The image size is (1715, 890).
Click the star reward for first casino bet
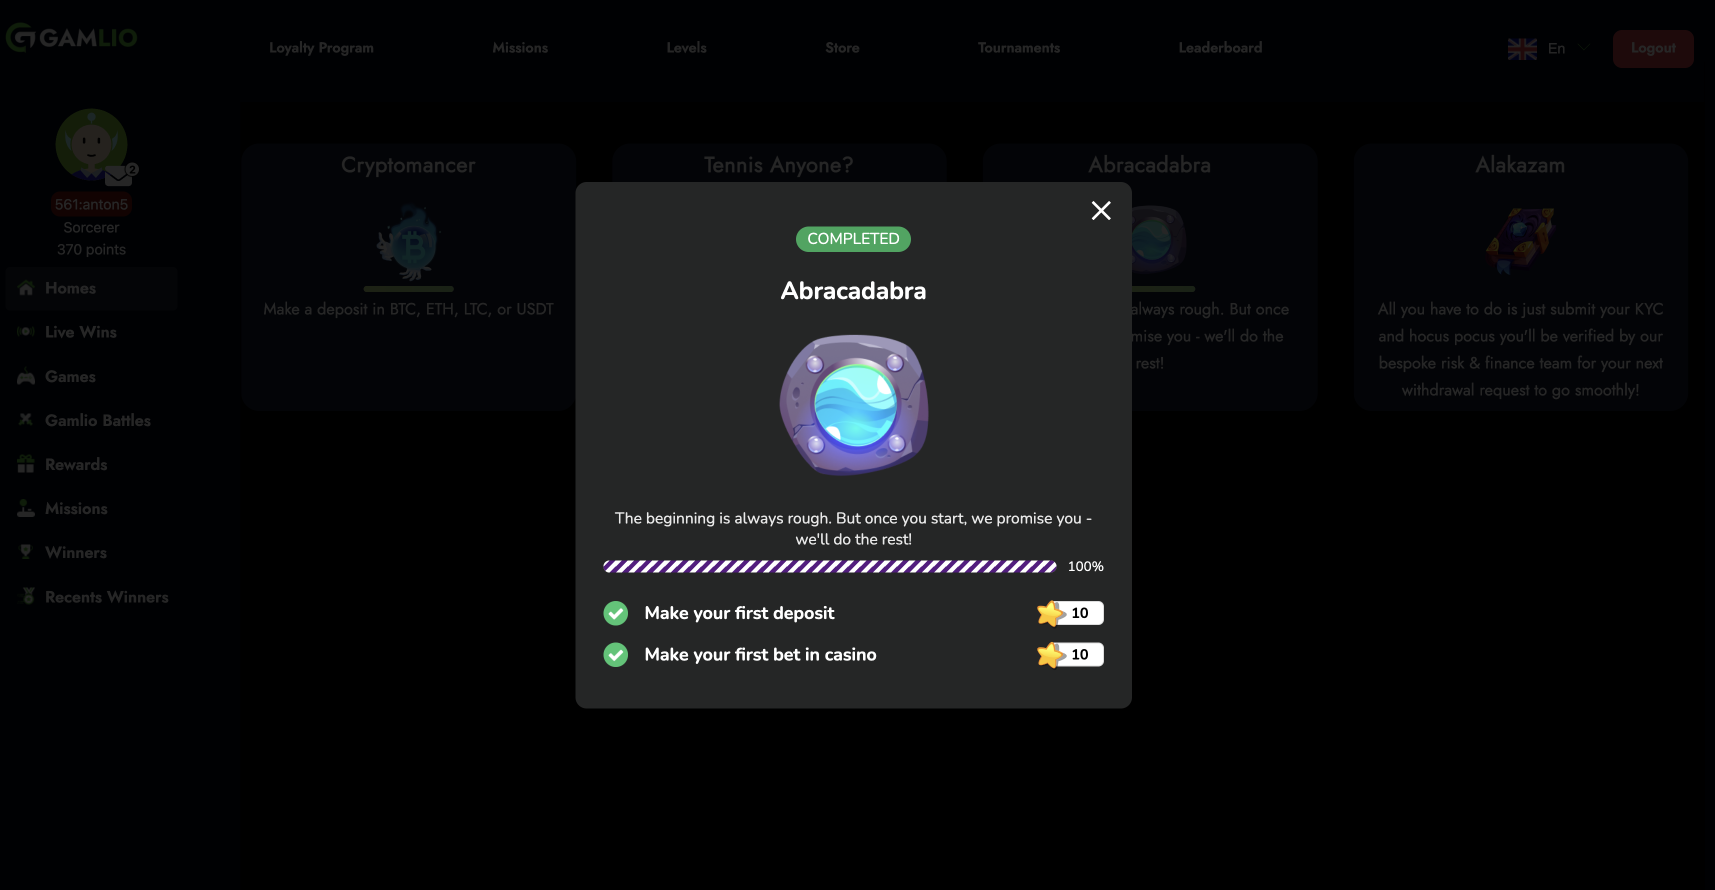pos(1070,655)
